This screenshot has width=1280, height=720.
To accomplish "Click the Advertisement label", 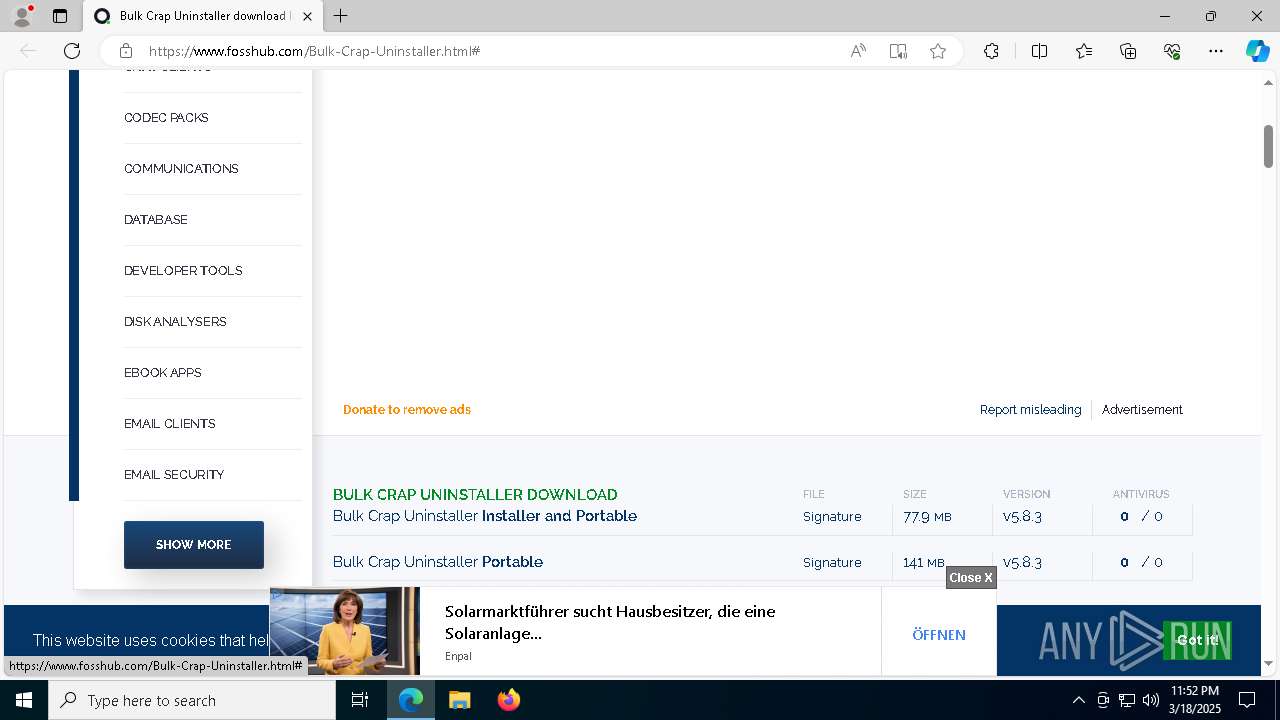I will coord(1142,410).
